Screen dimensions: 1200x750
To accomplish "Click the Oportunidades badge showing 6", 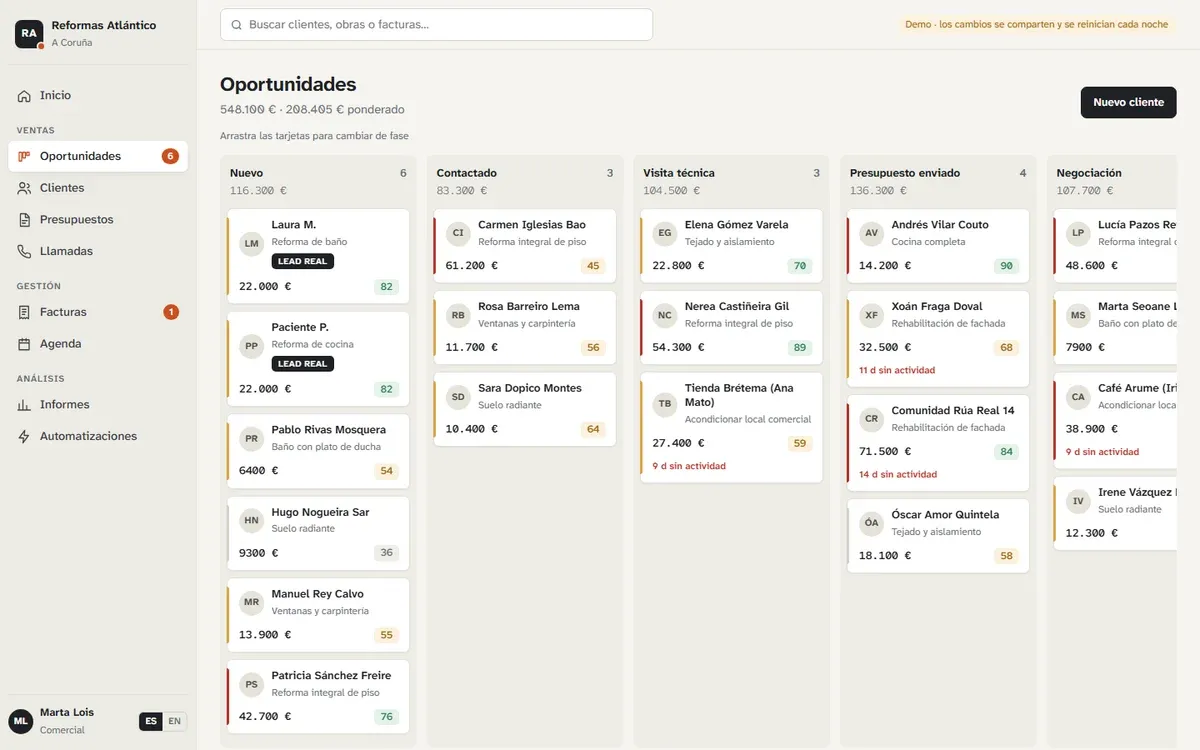I will click(x=170, y=156).
